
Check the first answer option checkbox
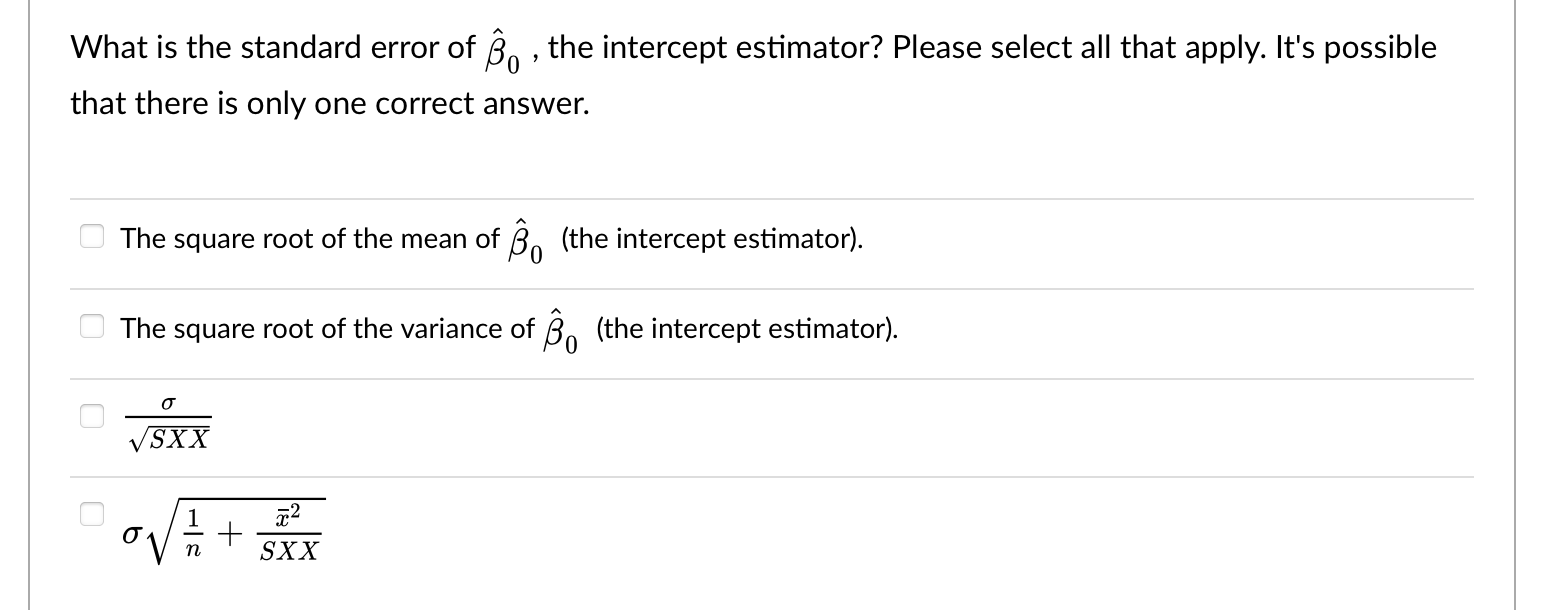click(x=92, y=234)
